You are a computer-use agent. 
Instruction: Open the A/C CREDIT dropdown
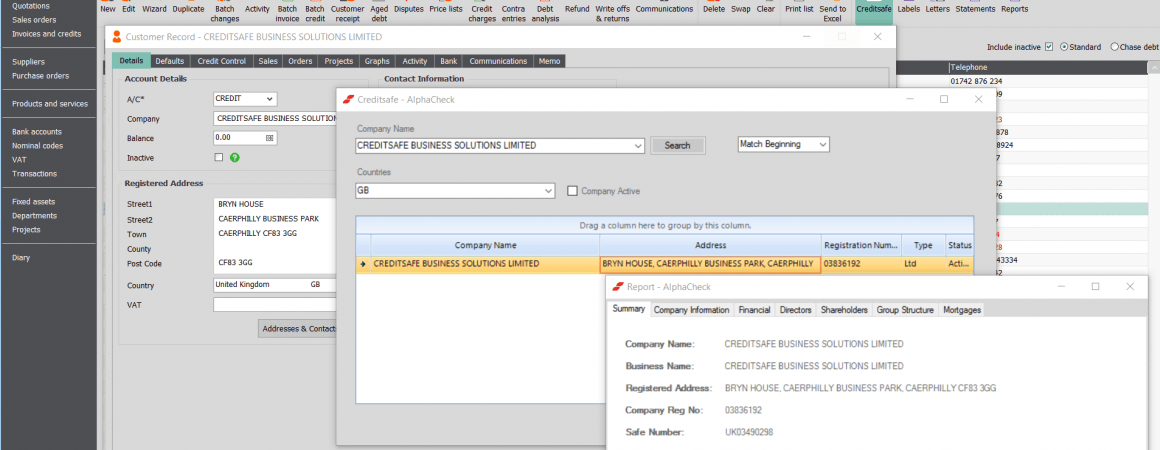tap(270, 98)
